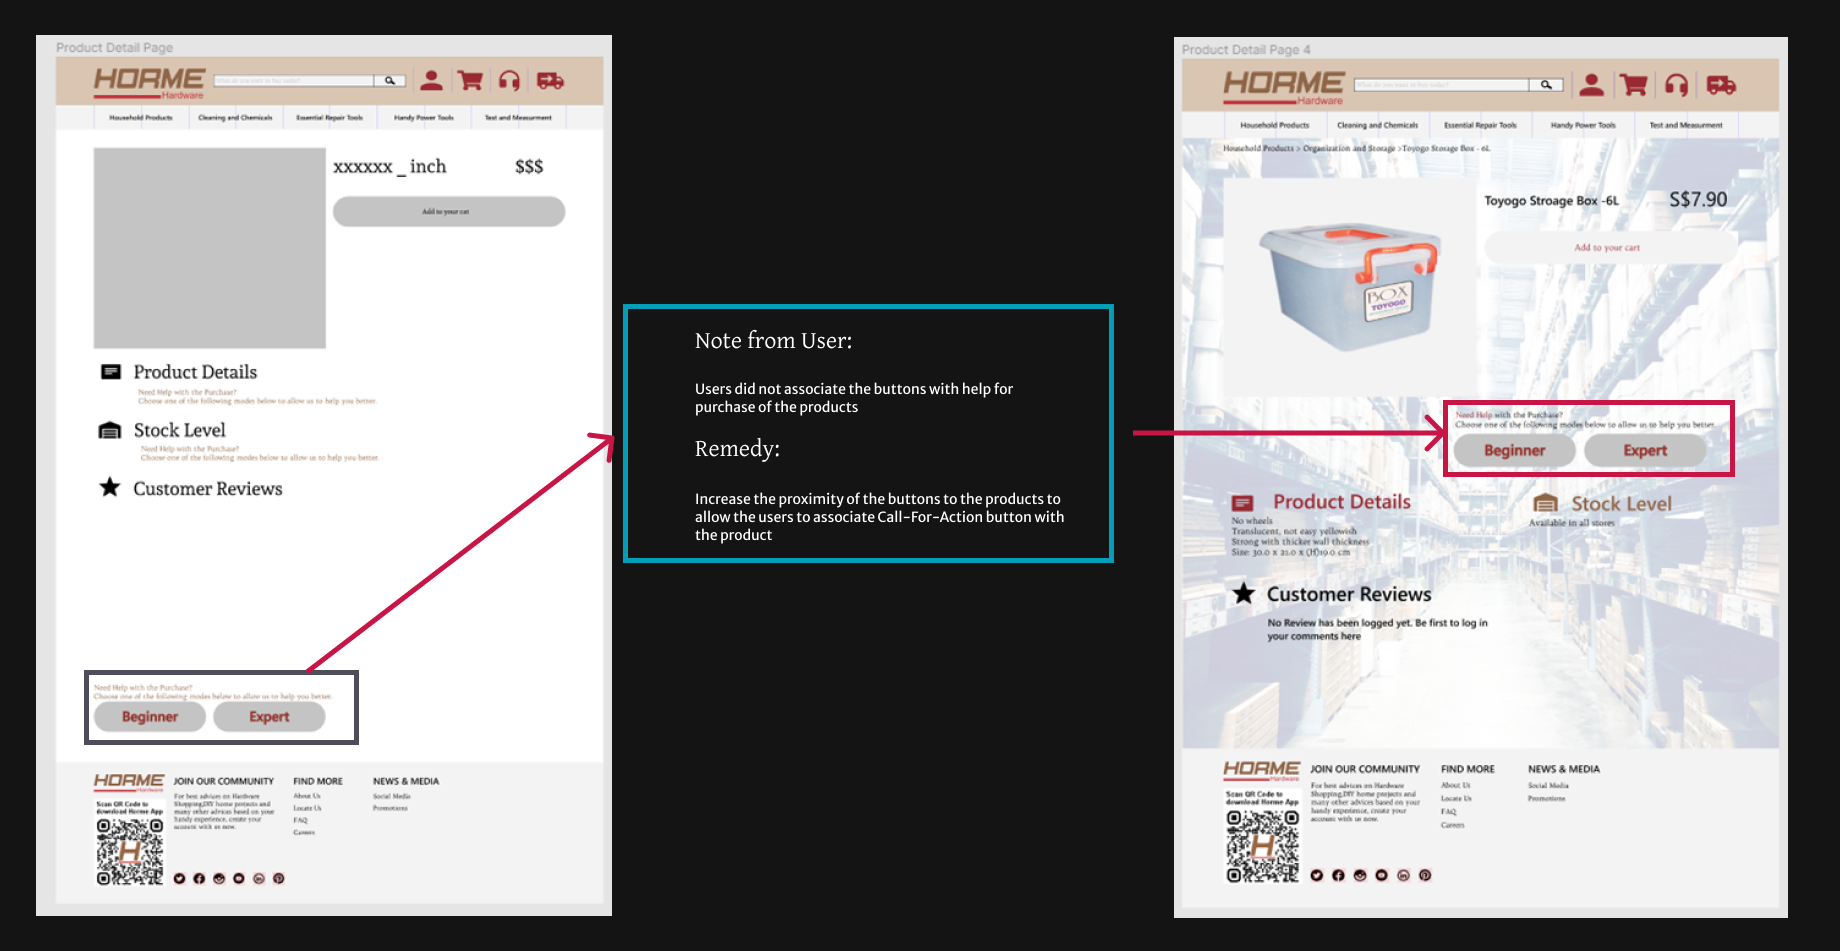
Task: Open Household Products menu on Page 4
Action: (1275, 125)
